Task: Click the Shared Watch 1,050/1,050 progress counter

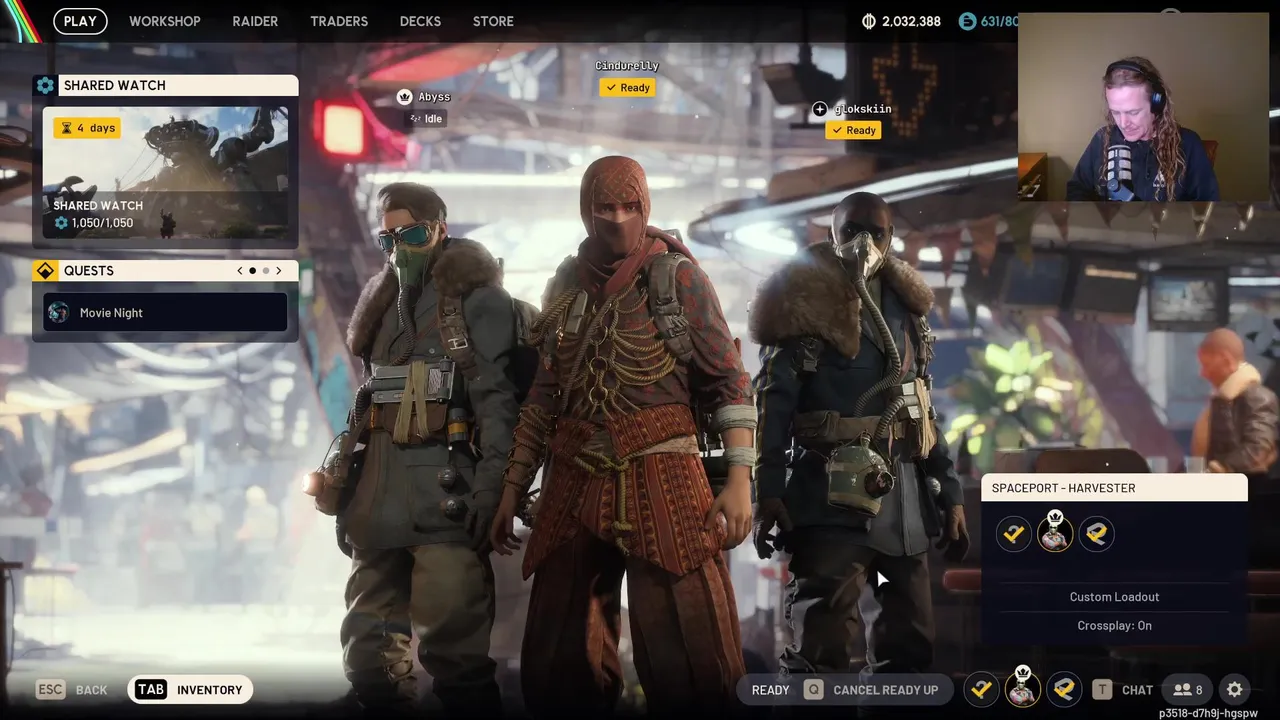Action: pos(94,223)
